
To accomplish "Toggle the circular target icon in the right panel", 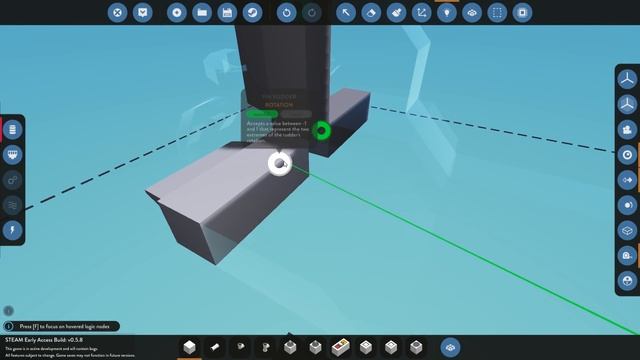I will 627,155.
